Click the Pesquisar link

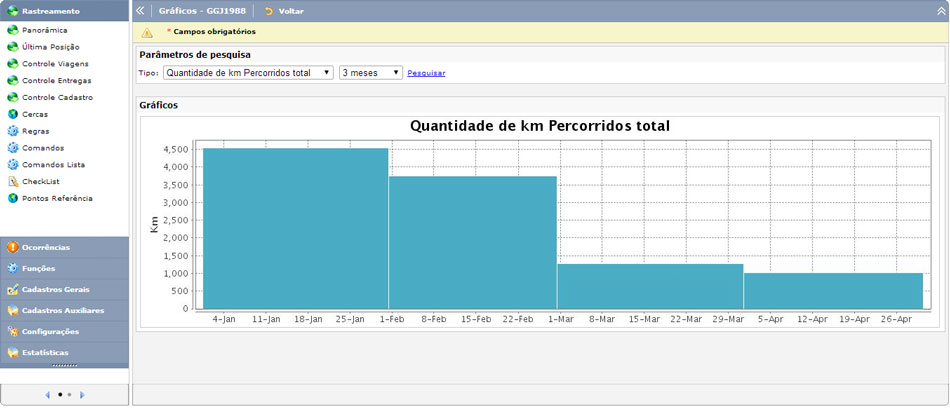426,73
